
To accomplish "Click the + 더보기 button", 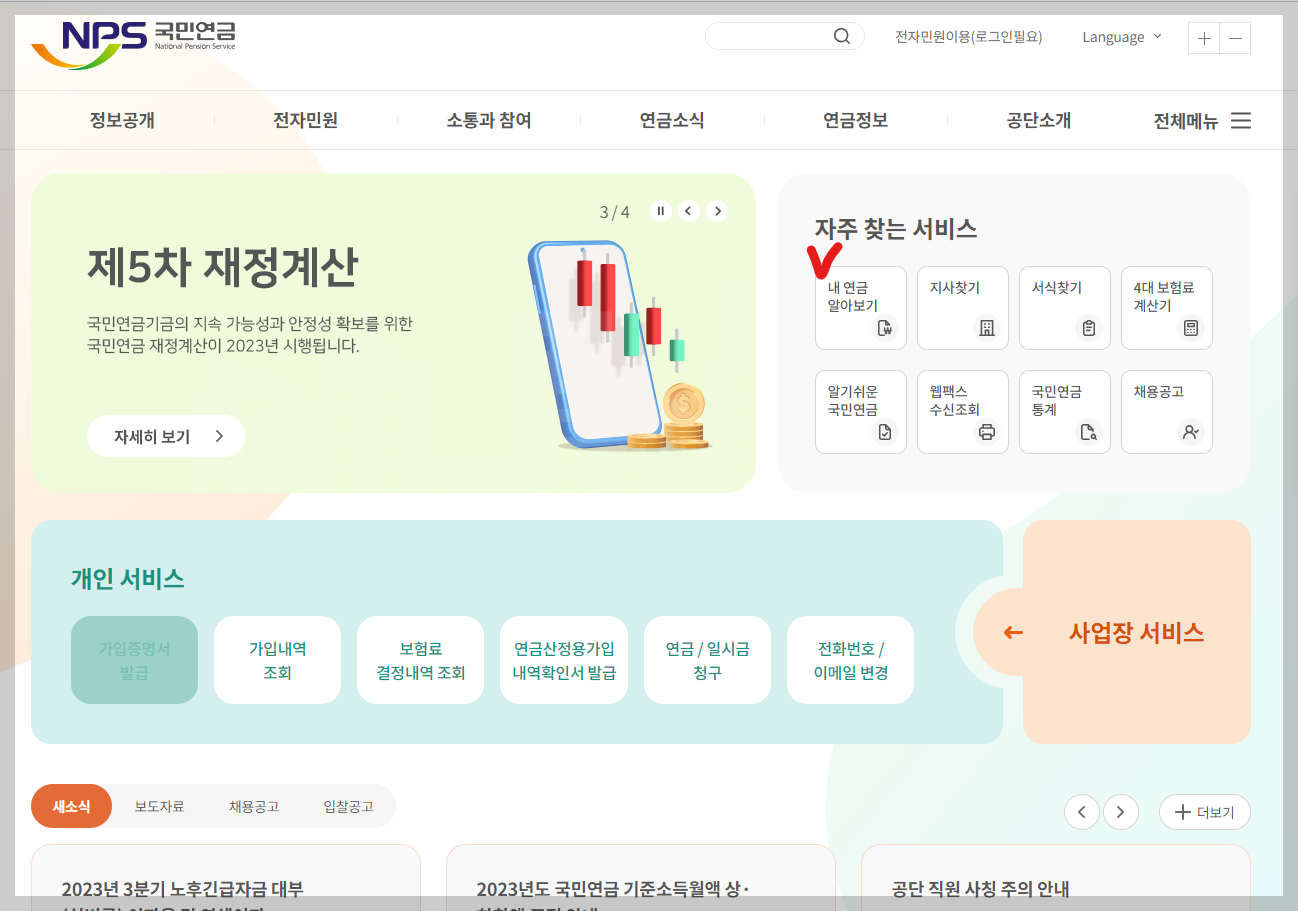I will [1204, 812].
